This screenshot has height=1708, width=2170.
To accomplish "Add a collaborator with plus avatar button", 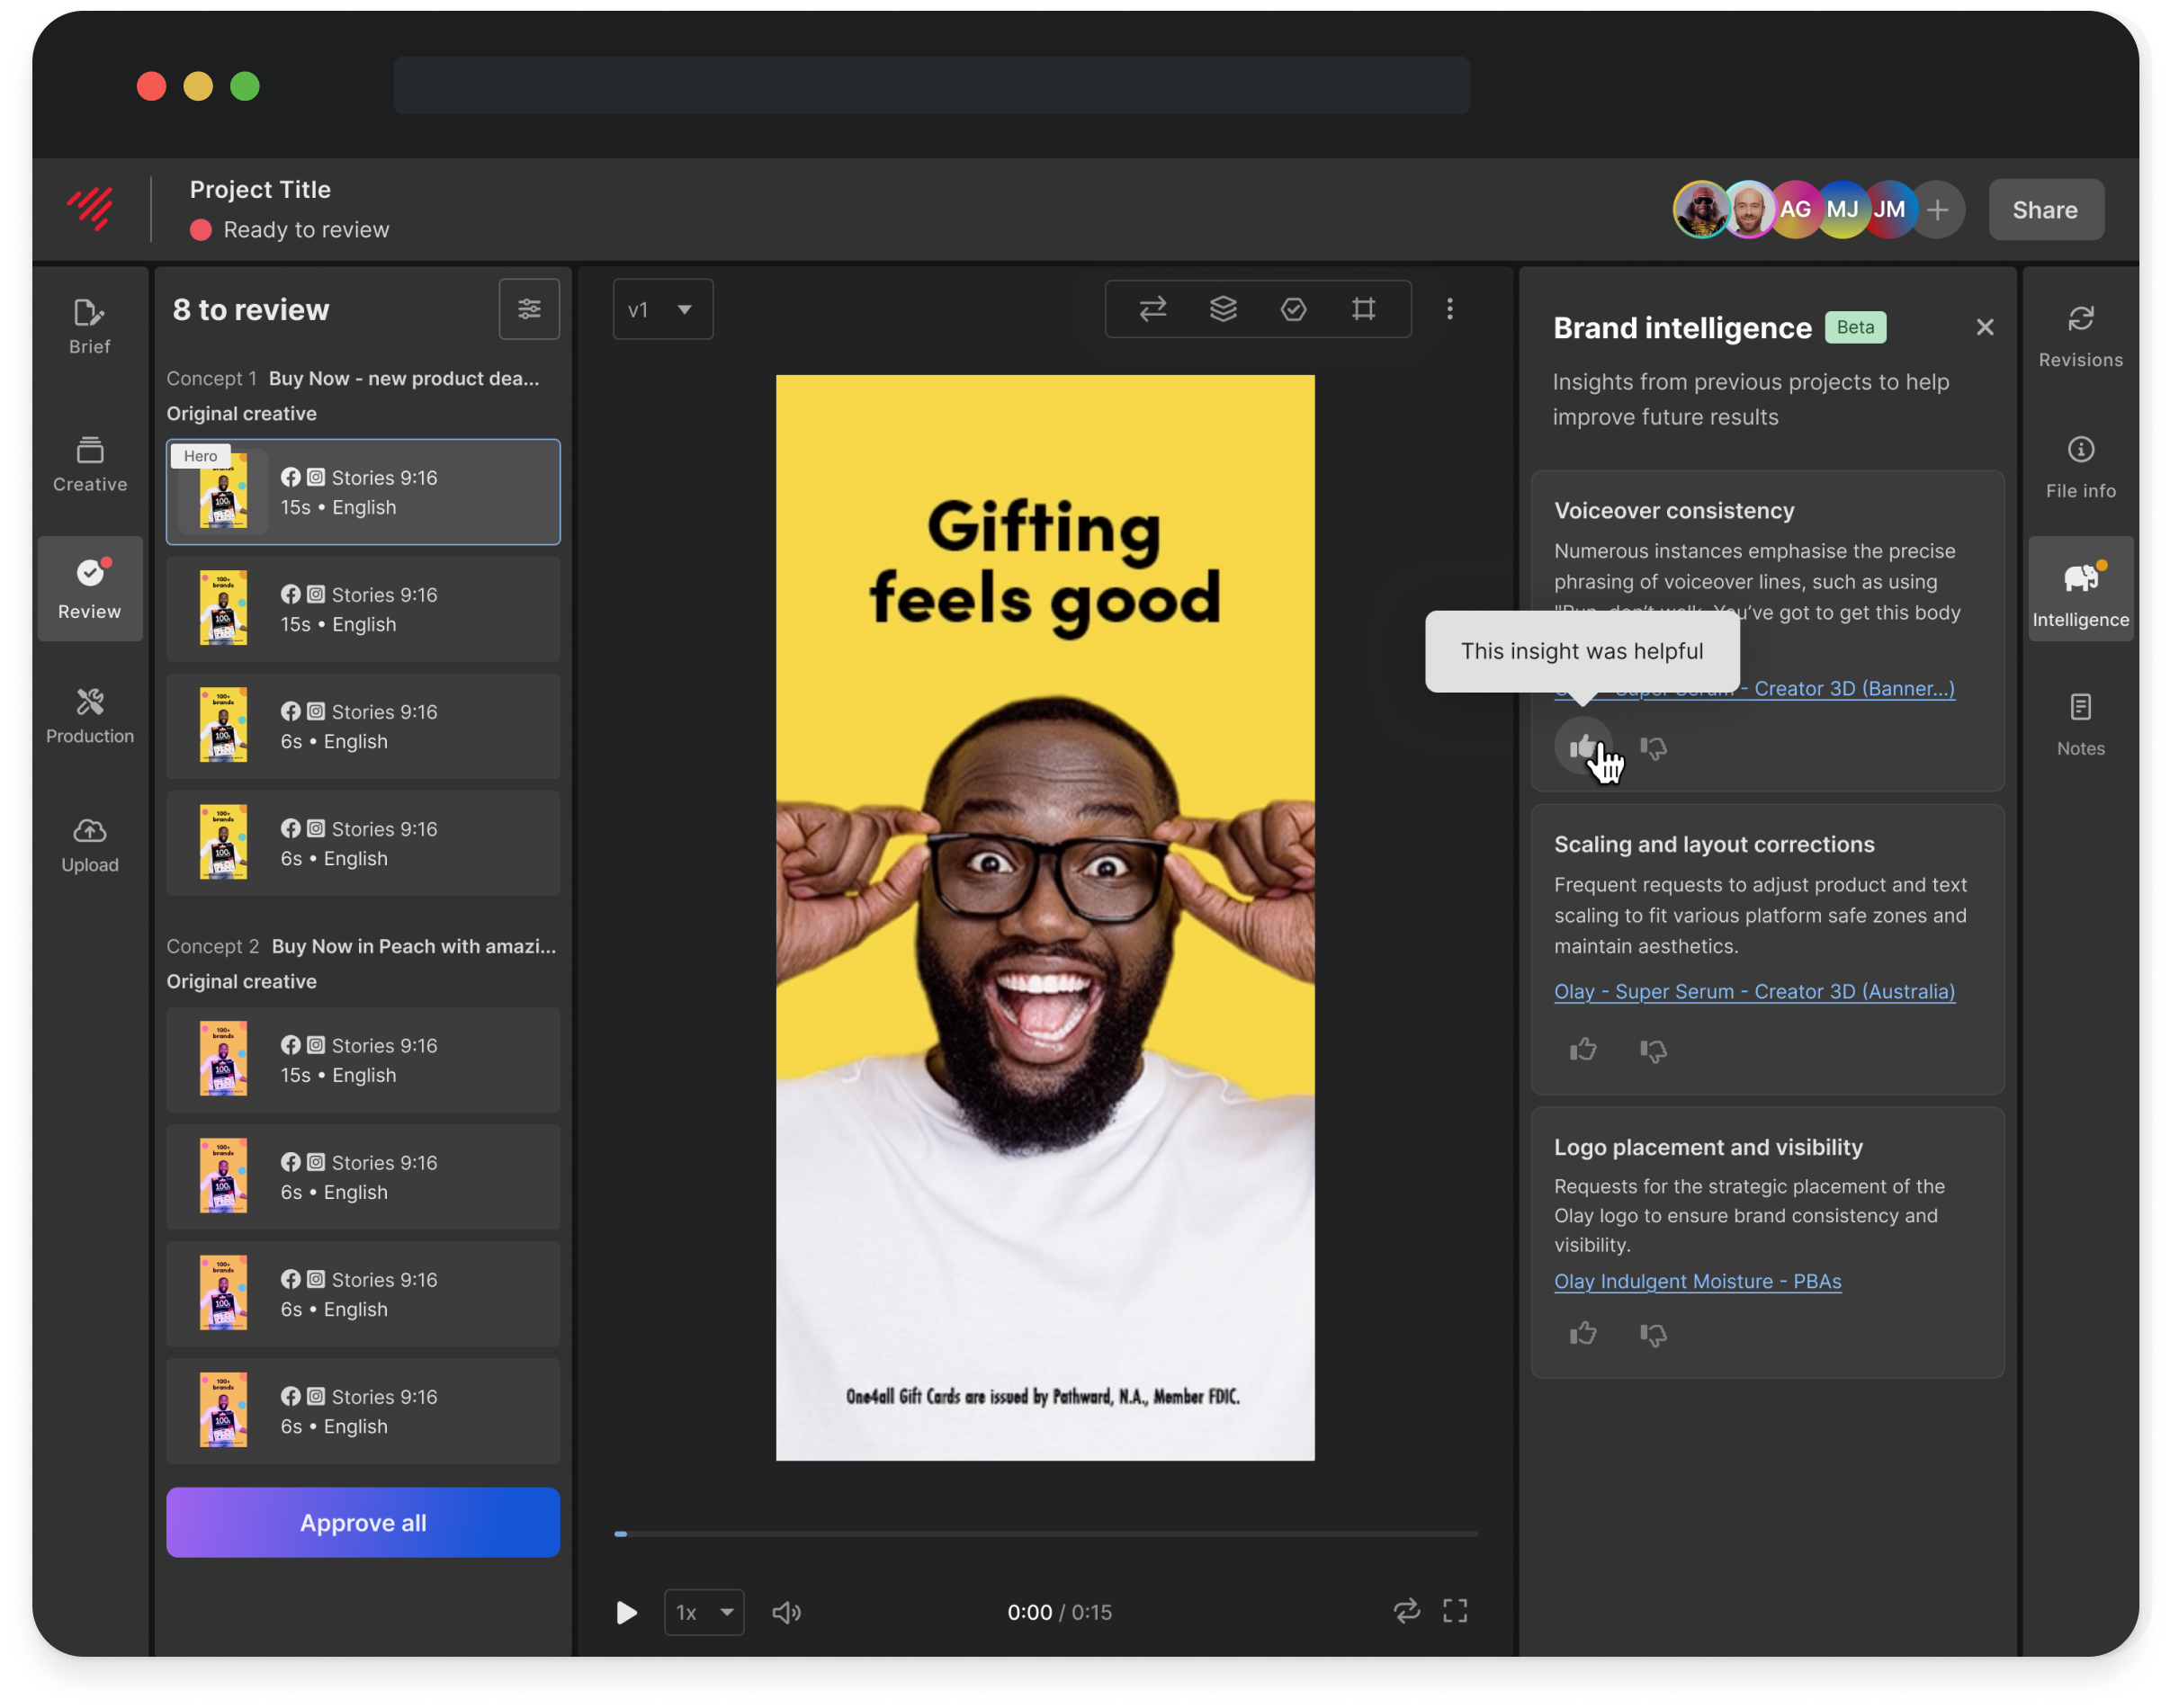I will pos(1937,210).
